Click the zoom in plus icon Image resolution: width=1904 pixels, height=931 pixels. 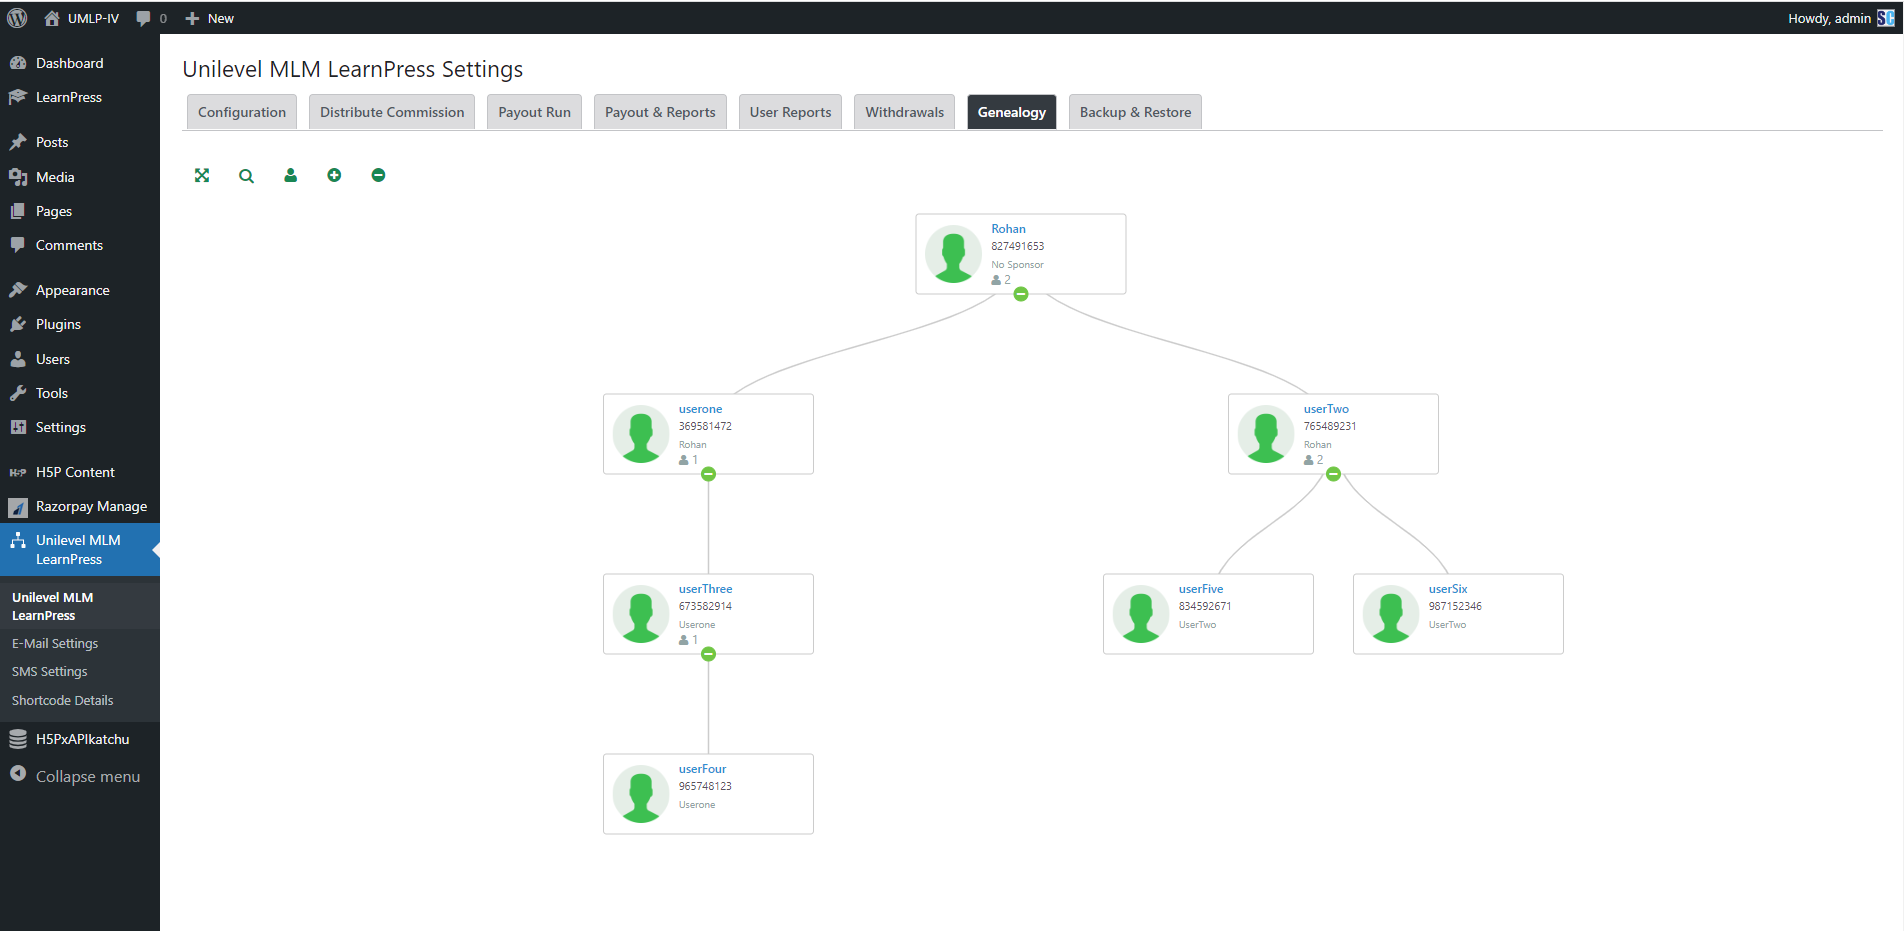pos(334,176)
